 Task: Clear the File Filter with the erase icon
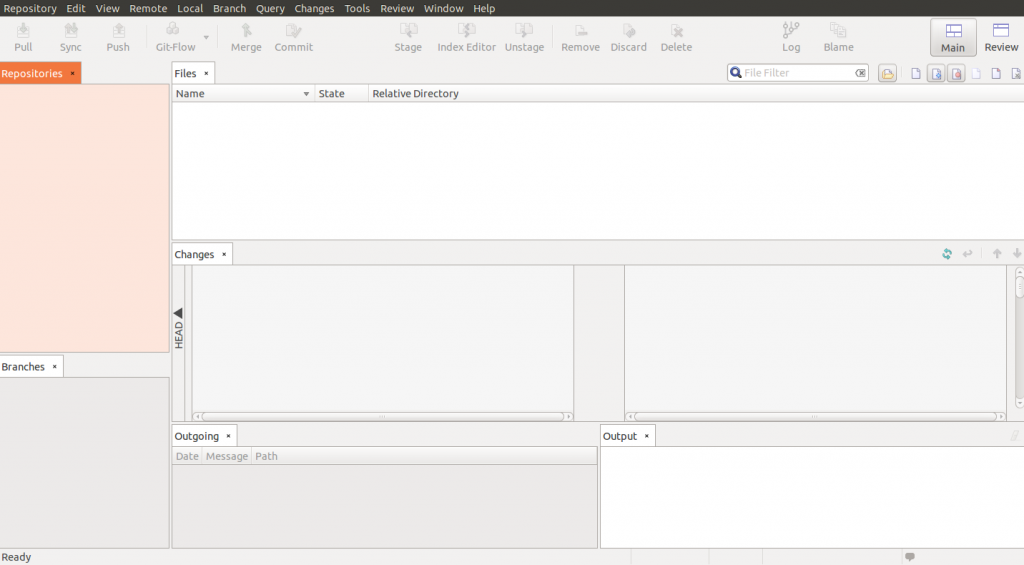[860, 73]
